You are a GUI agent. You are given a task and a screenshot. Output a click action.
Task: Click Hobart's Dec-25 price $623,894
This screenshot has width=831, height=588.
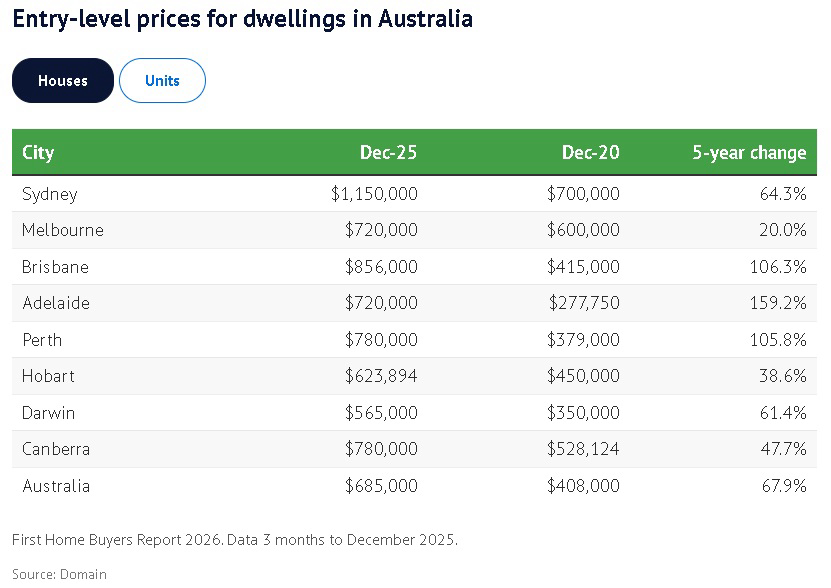pos(381,376)
